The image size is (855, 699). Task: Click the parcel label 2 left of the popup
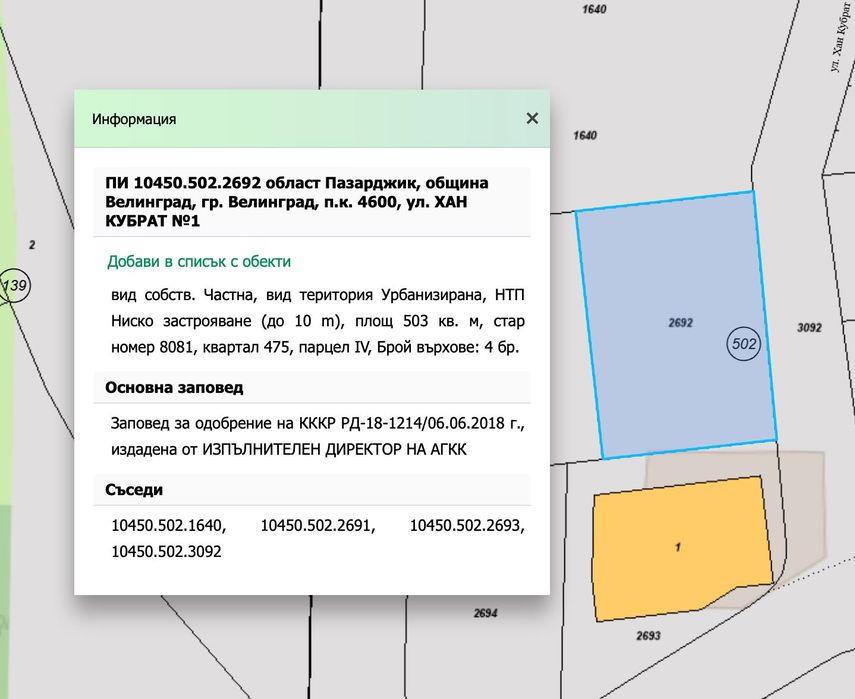32,245
